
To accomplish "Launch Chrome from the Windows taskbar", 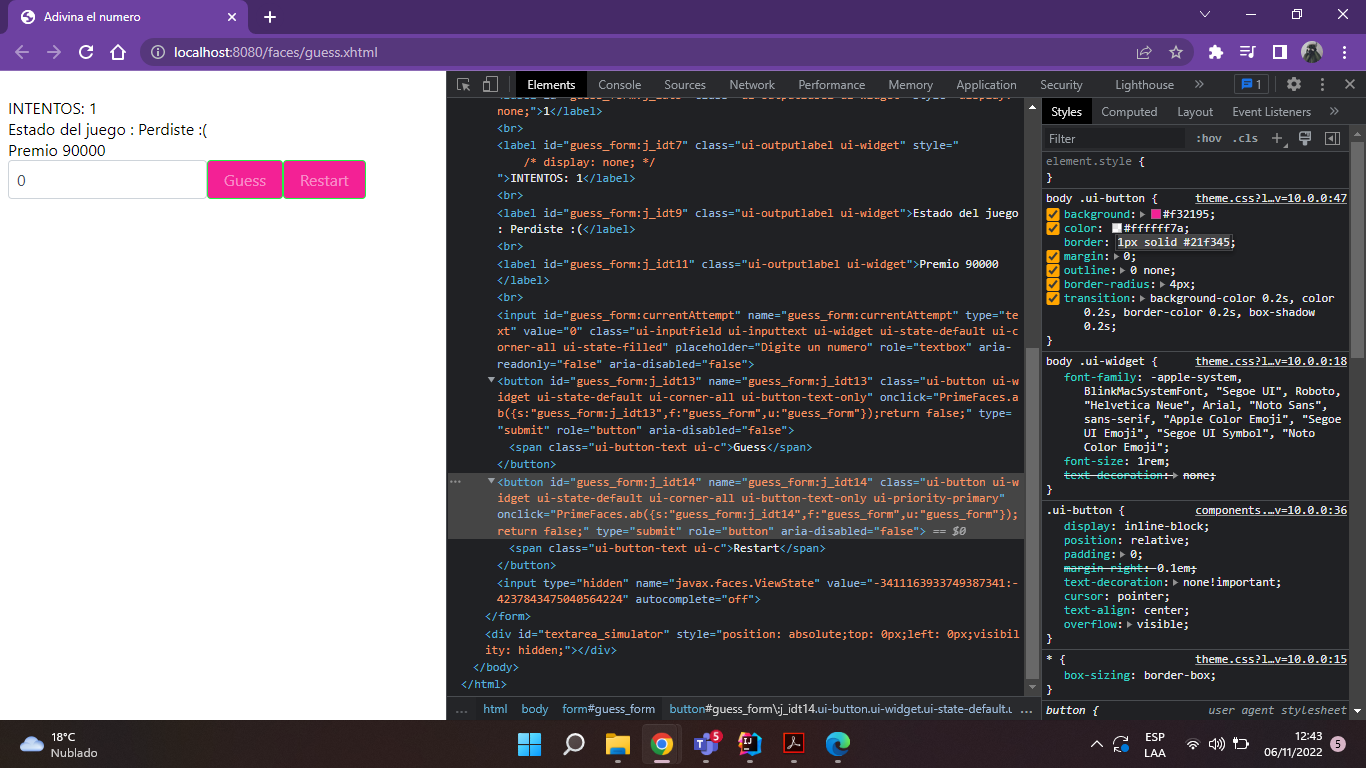I will point(661,744).
